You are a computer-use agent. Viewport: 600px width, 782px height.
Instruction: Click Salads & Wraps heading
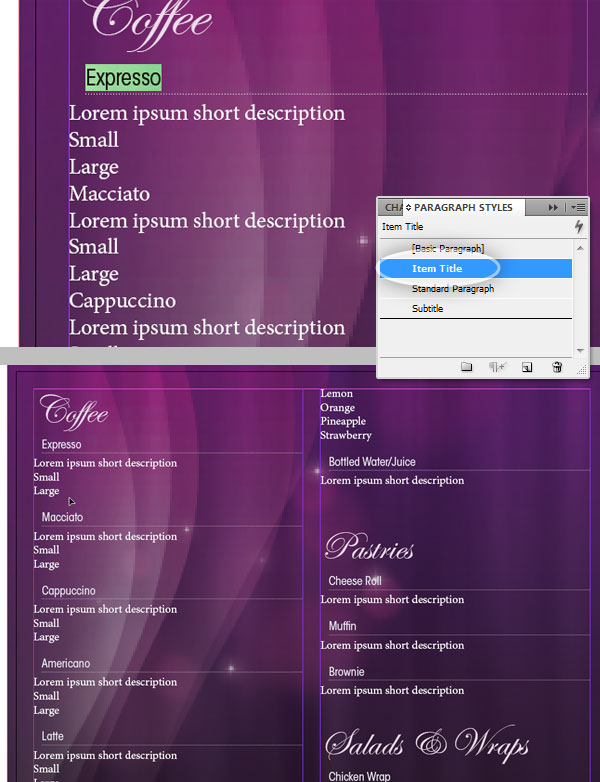coord(427,743)
